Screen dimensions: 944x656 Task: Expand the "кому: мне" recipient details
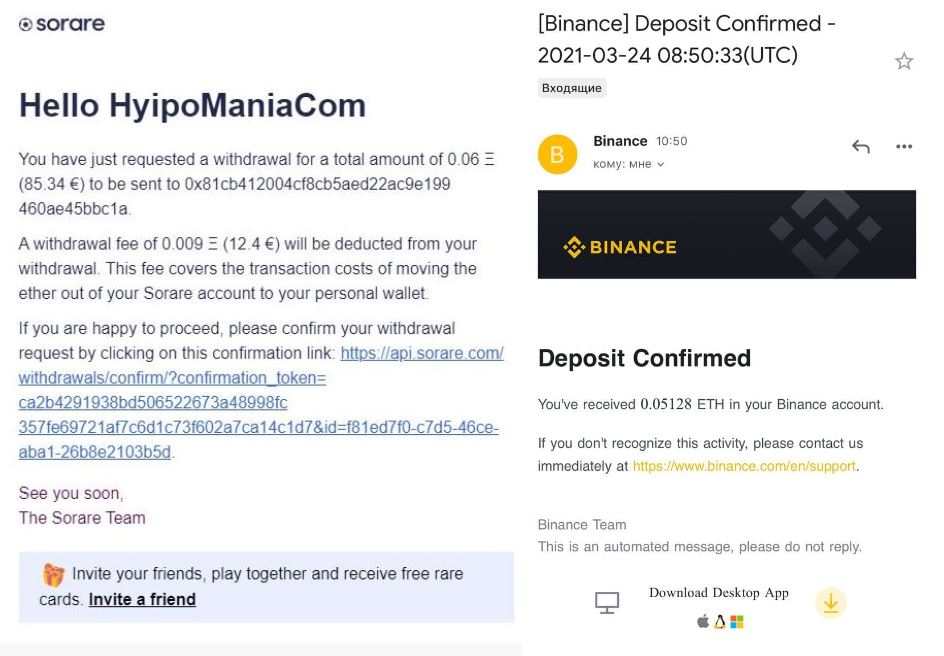coord(629,164)
